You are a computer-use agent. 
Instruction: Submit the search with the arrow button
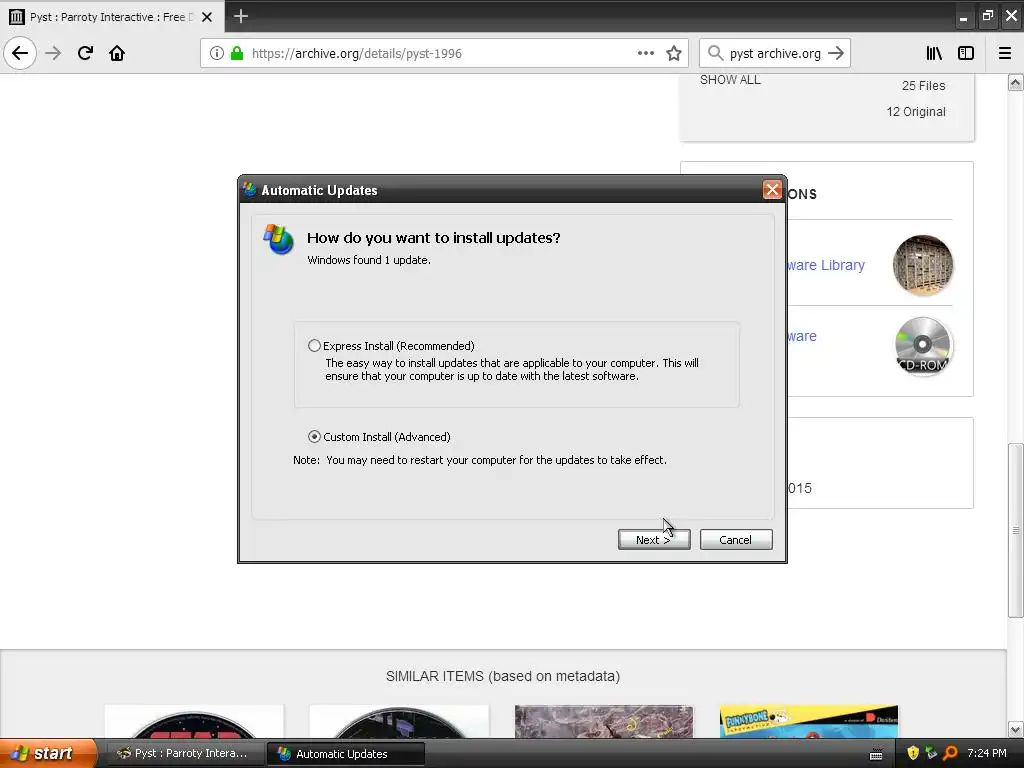[x=836, y=53]
